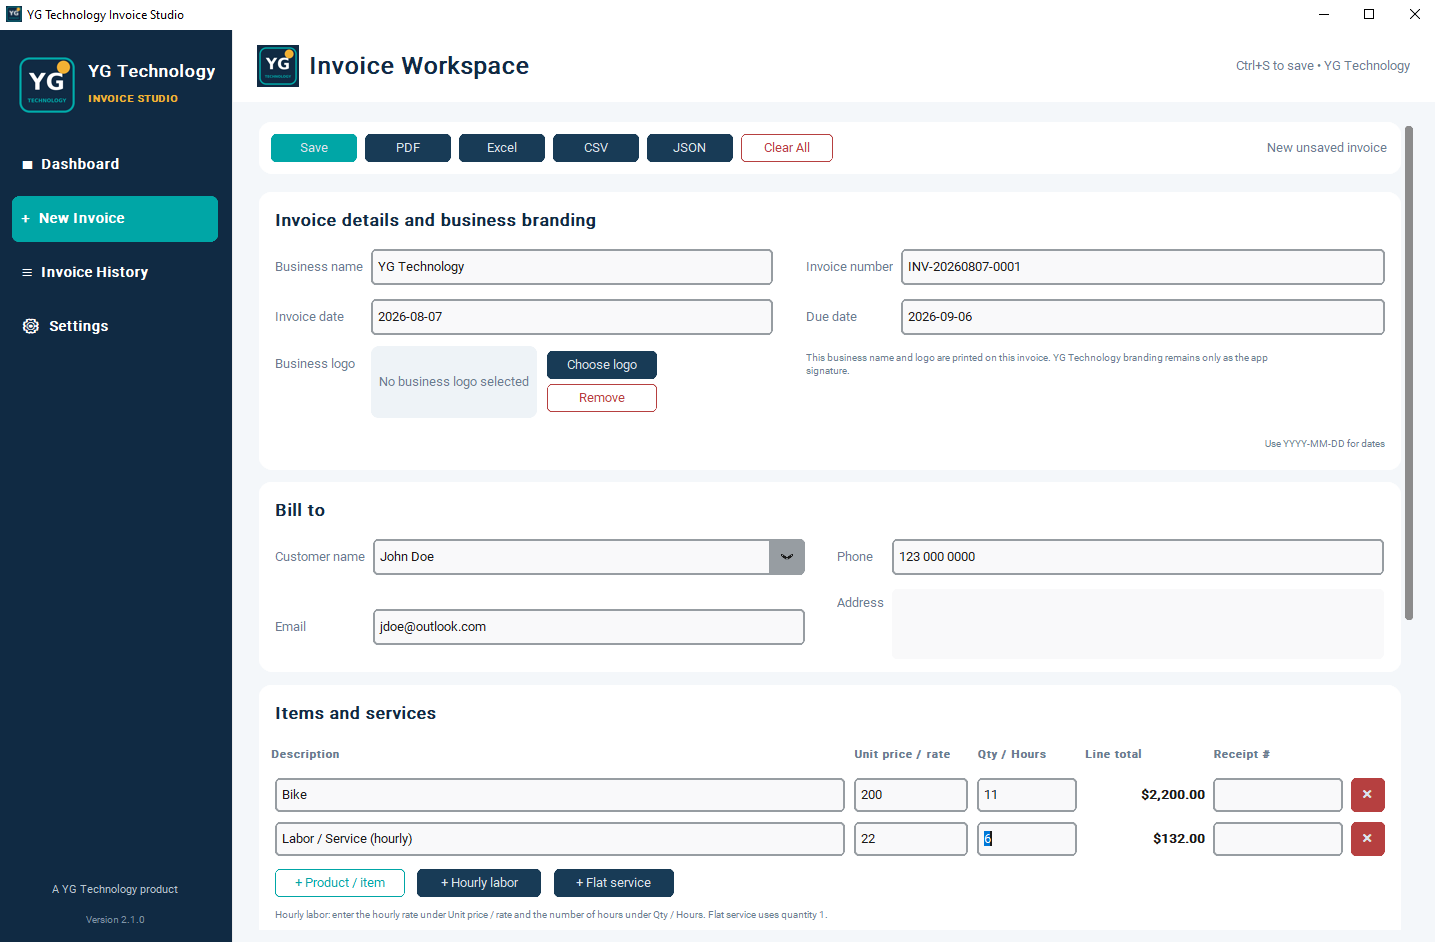
Task: Export invoice to Excel
Action: point(502,148)
